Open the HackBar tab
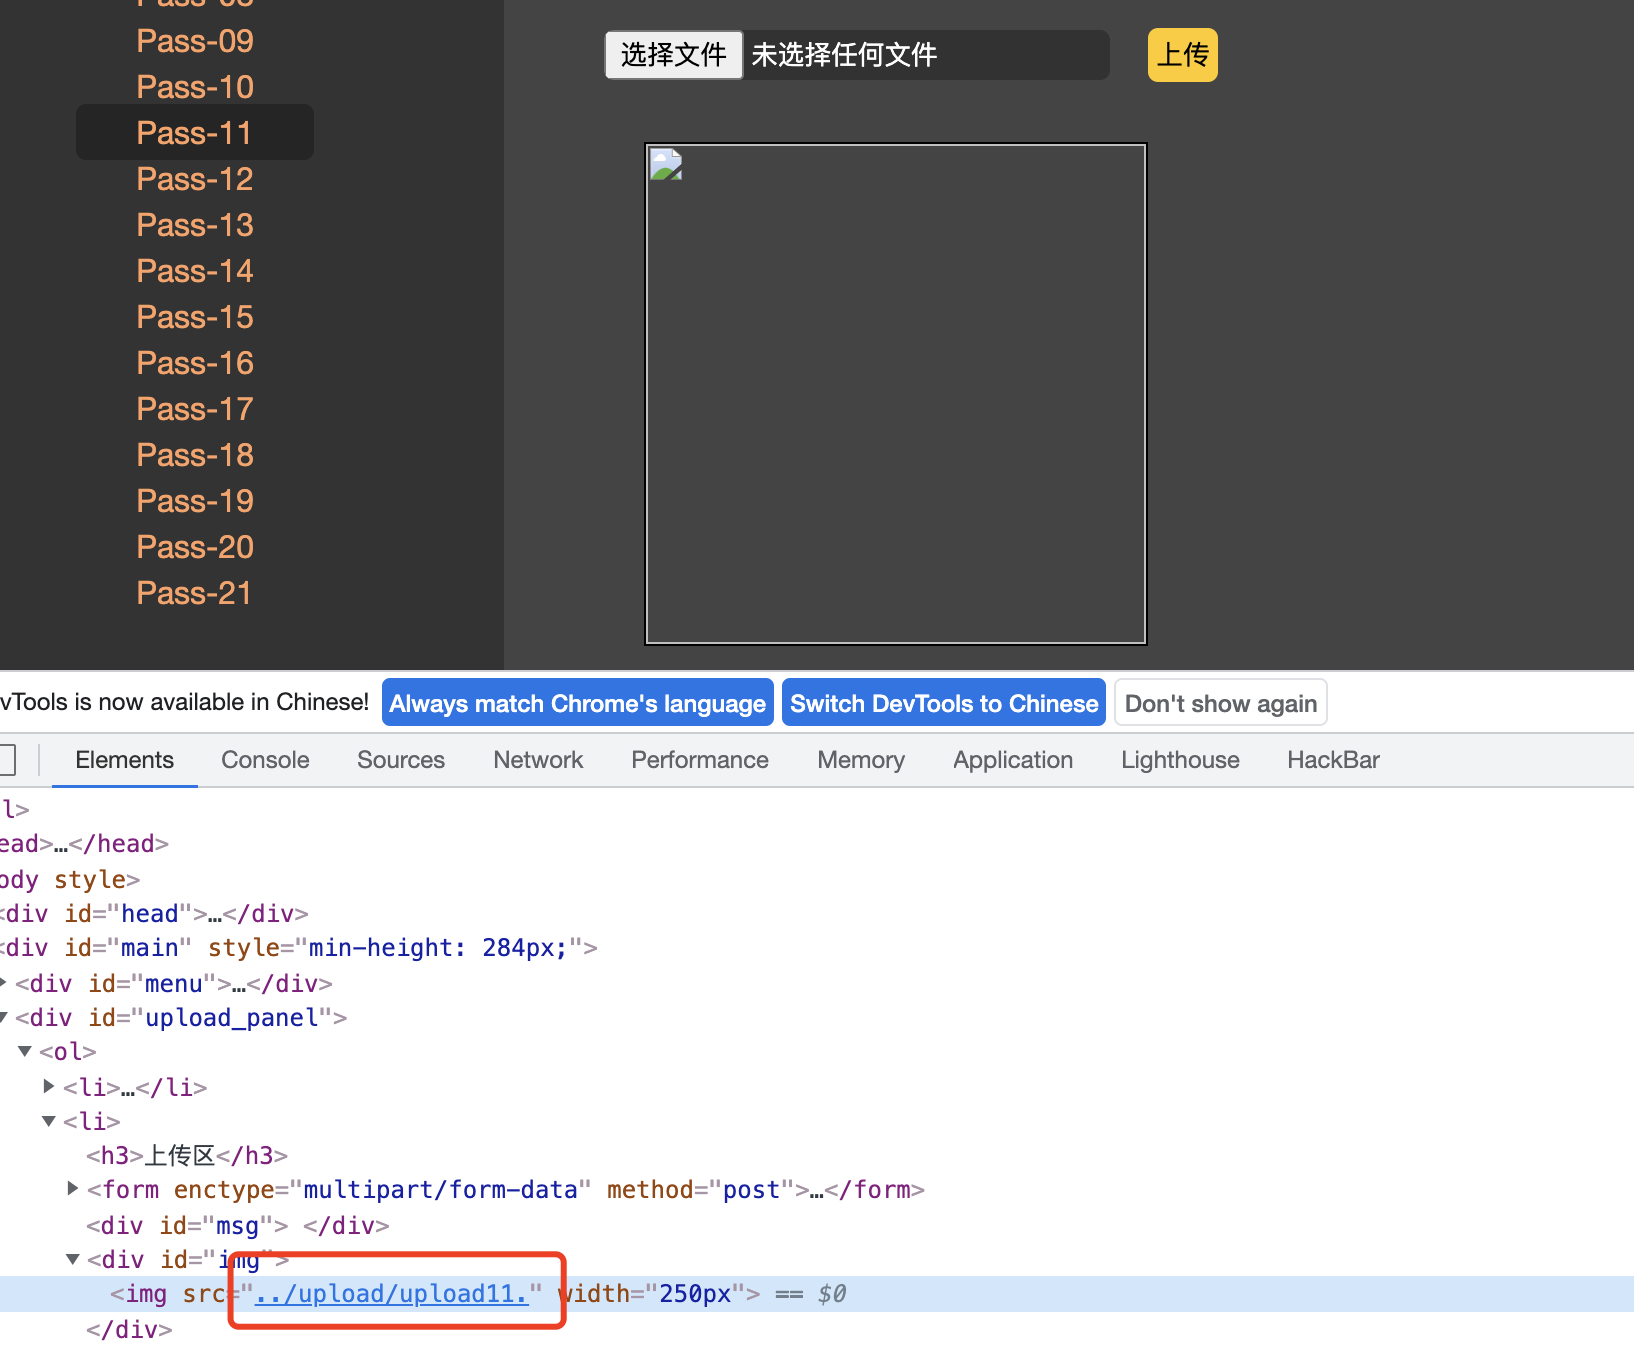The height and width of the screenshot is (1348, 1634). coord(1333,760)
